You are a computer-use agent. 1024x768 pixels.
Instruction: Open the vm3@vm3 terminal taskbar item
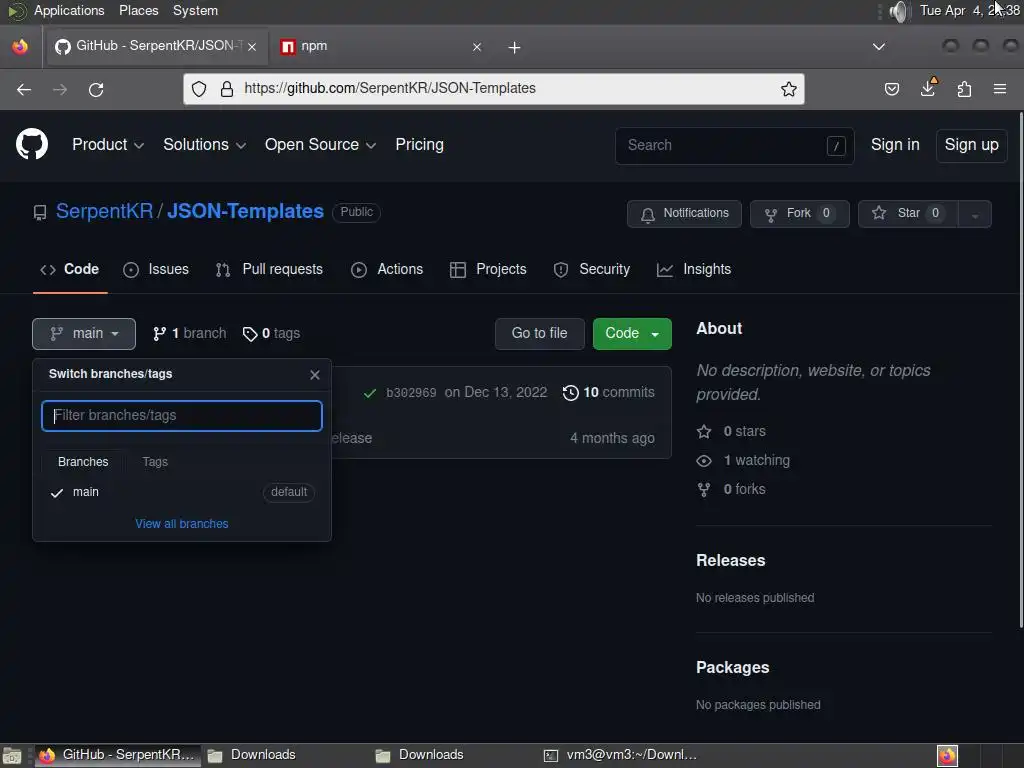pyautogui.click(x=620, y=755)
